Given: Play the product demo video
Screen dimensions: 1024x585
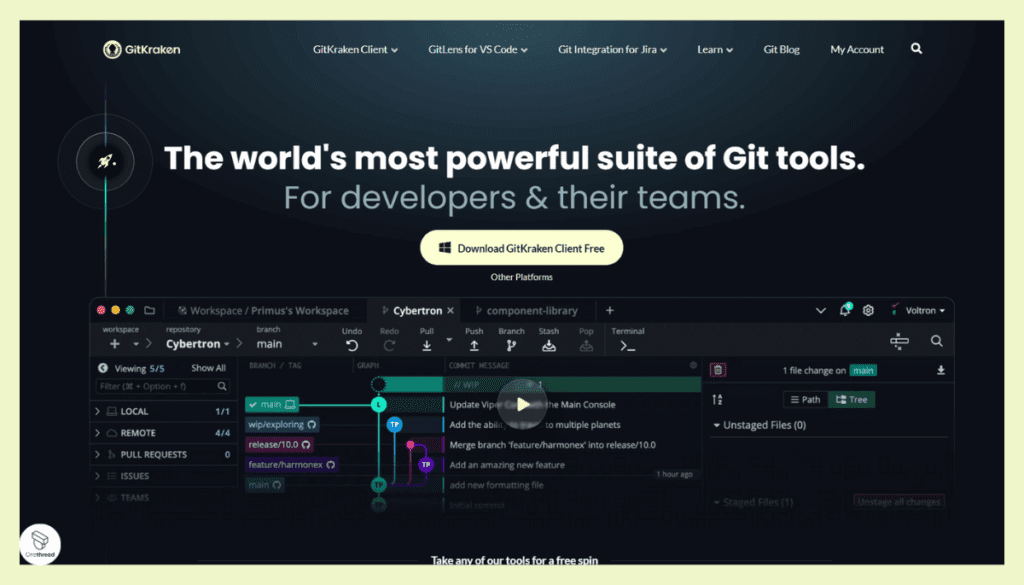Looking at the screenshot, I should pos(521,404).
